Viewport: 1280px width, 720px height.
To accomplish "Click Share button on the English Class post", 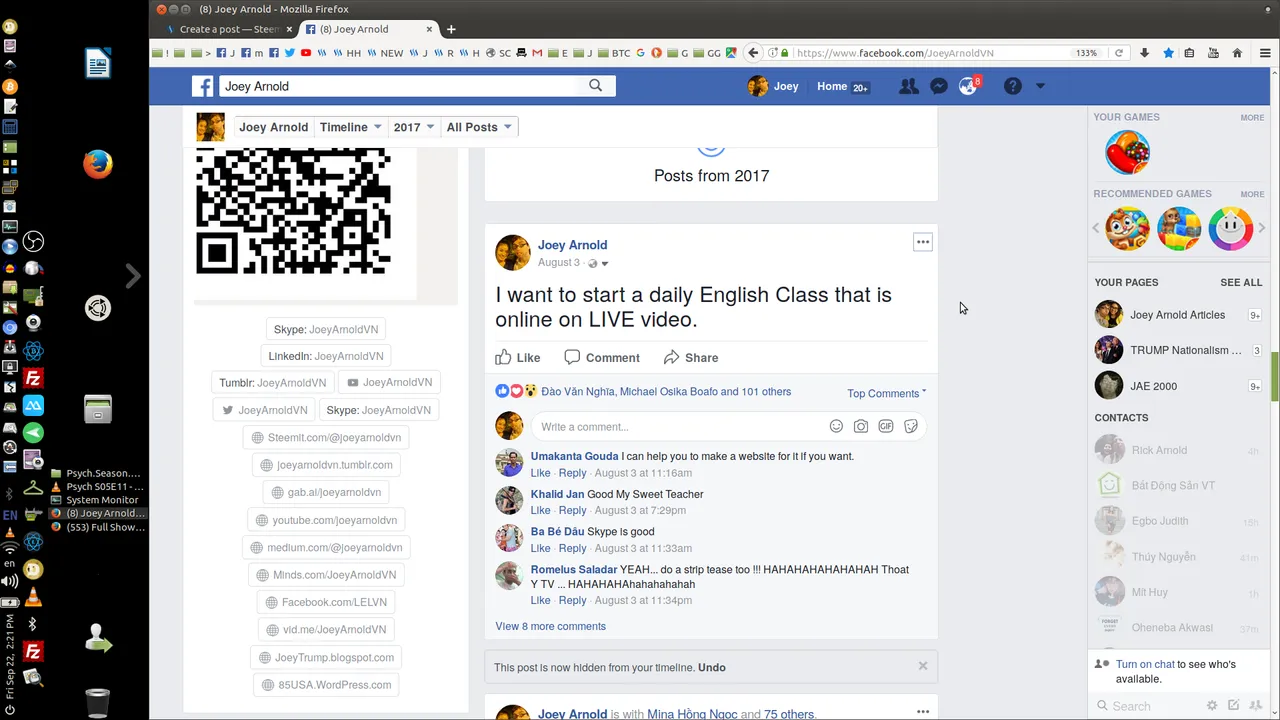I will point(691,357).
